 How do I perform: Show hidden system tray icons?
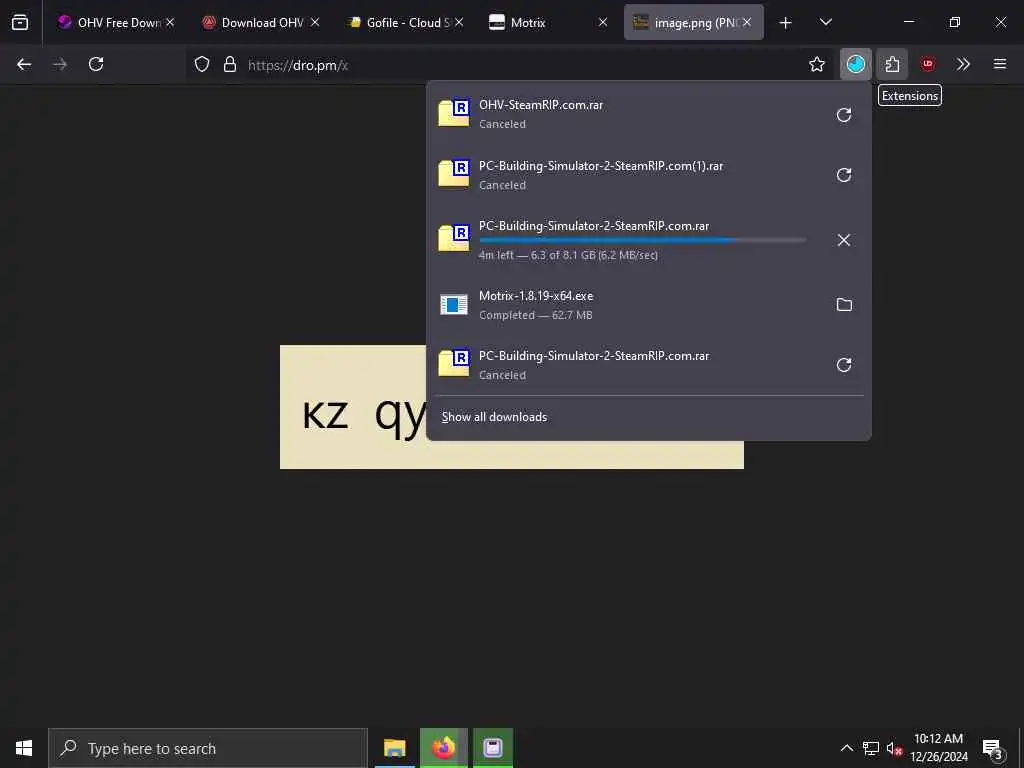(846, 748)
